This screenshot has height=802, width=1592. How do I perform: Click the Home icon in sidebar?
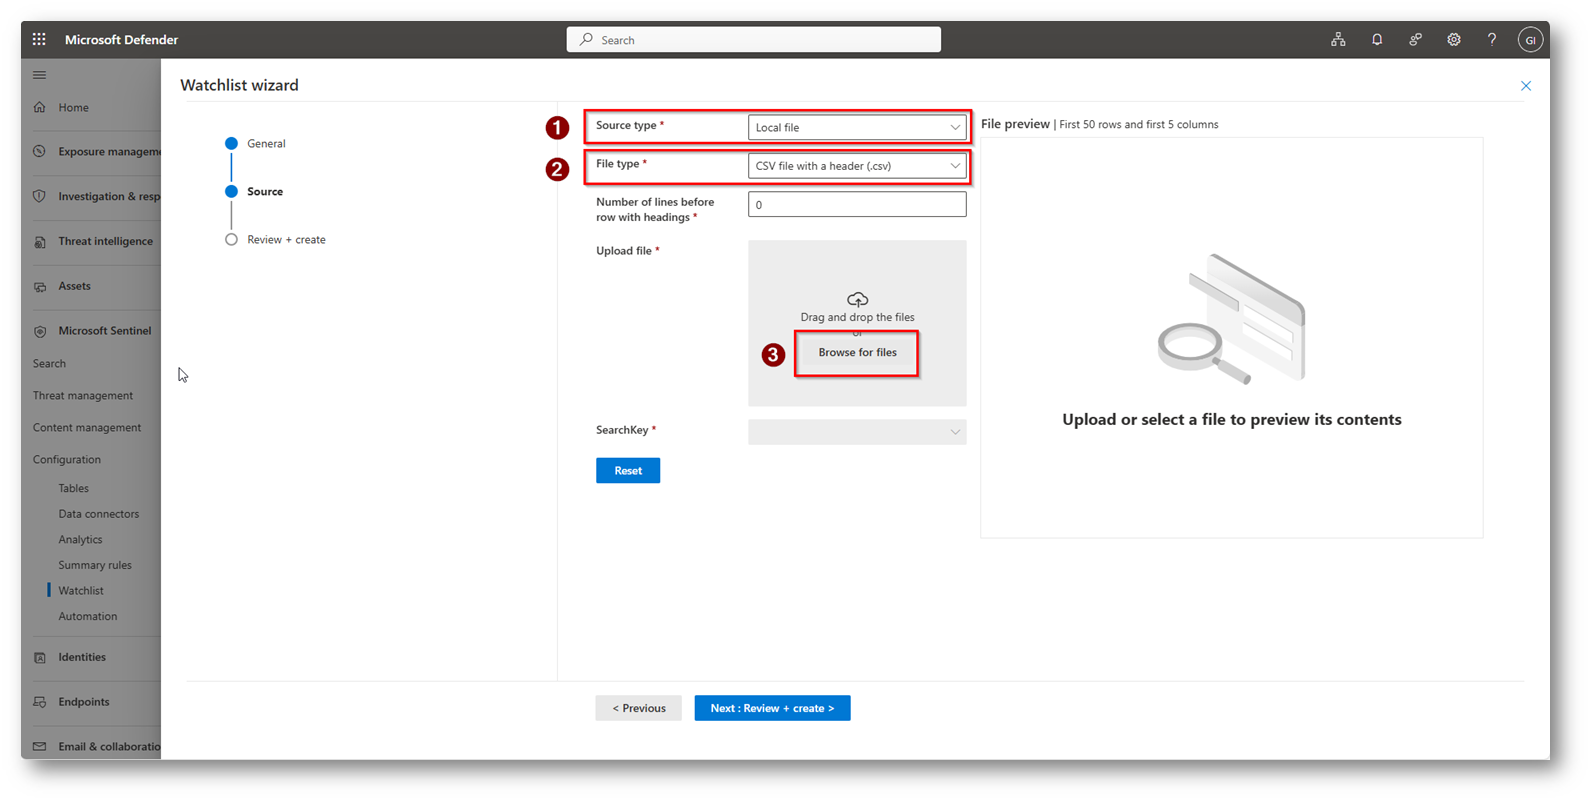(40, 108)
